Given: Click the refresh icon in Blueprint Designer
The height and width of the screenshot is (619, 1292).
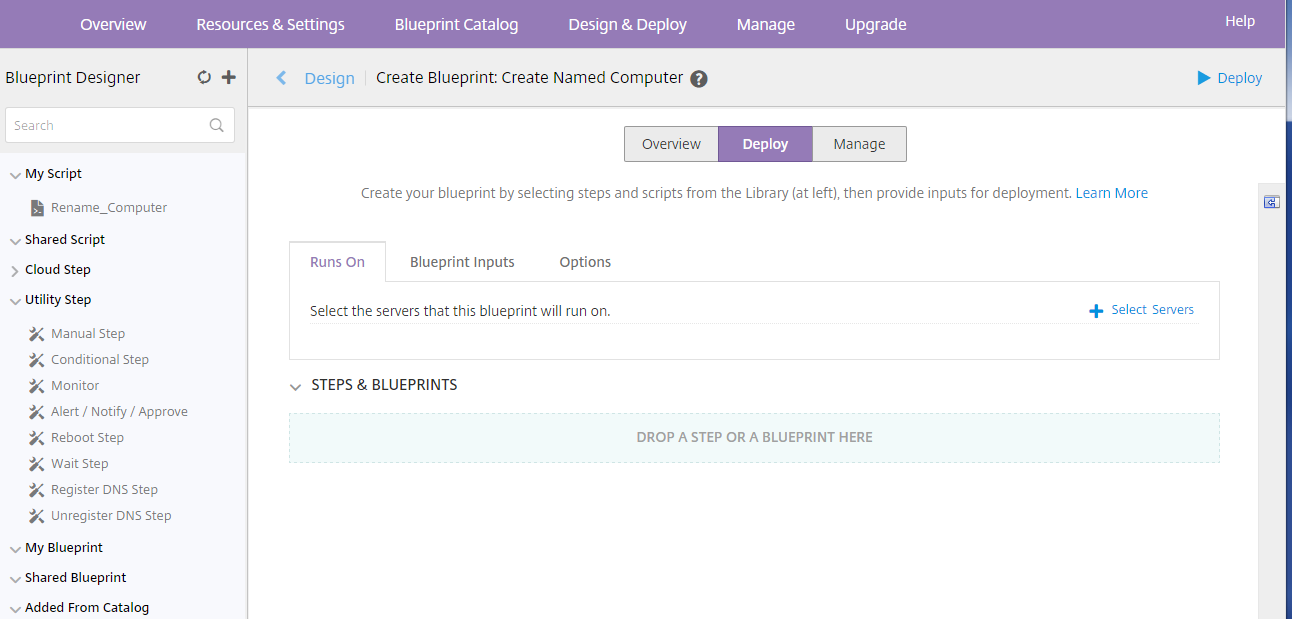Looking at the screenshot, I should click(x=204, y=77).
